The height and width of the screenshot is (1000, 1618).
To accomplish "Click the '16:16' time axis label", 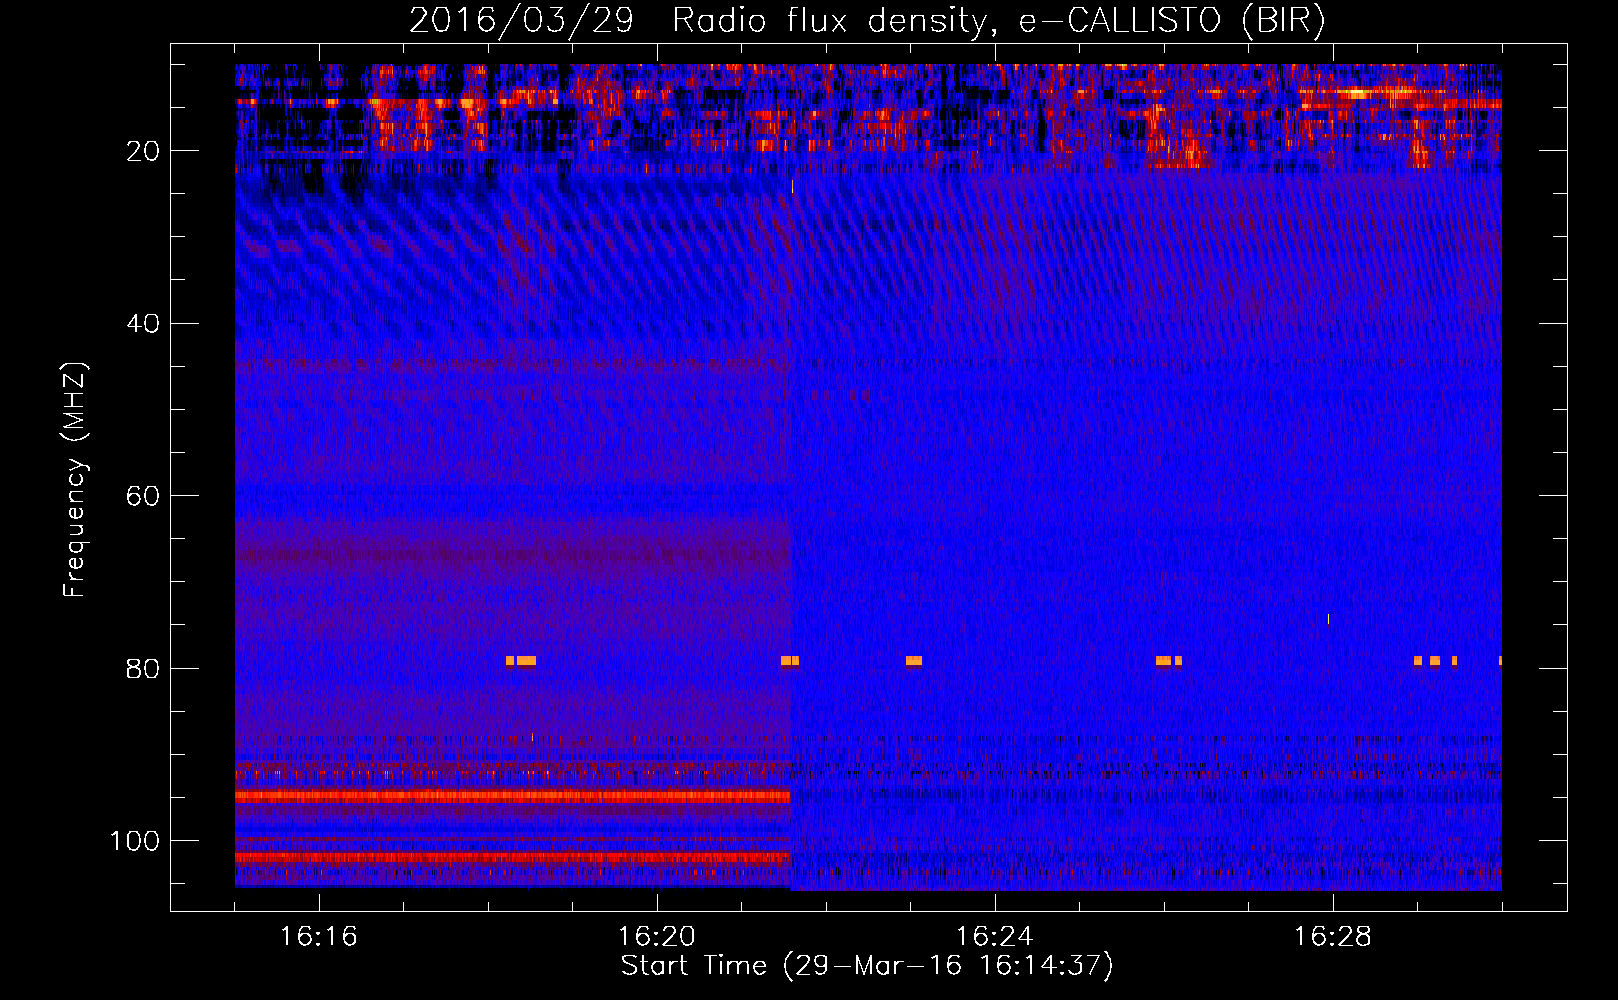I will point(319,937).
